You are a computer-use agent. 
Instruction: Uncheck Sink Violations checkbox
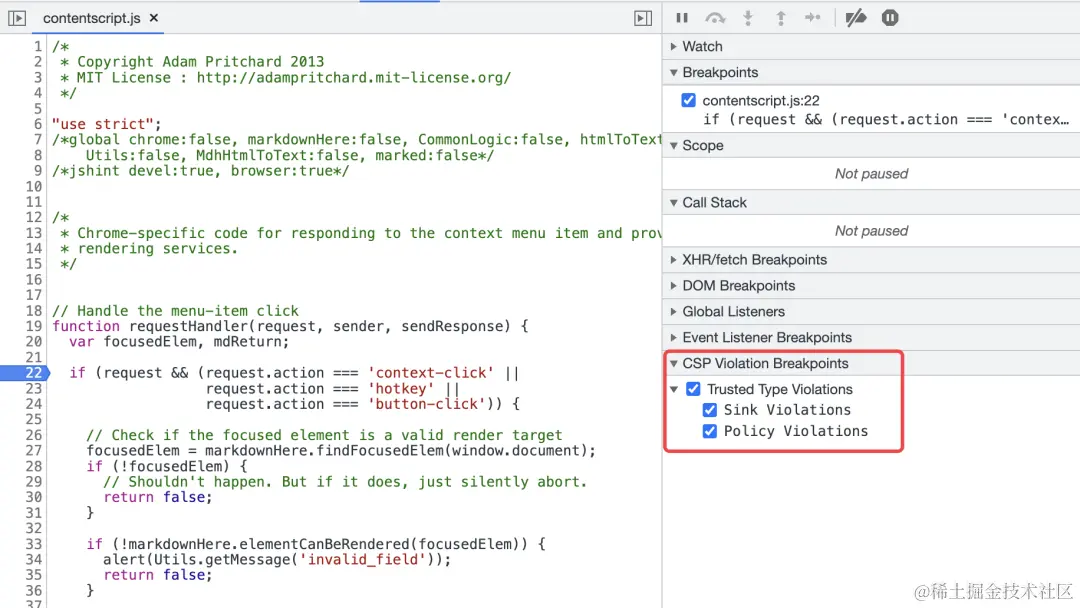(709, 410)
